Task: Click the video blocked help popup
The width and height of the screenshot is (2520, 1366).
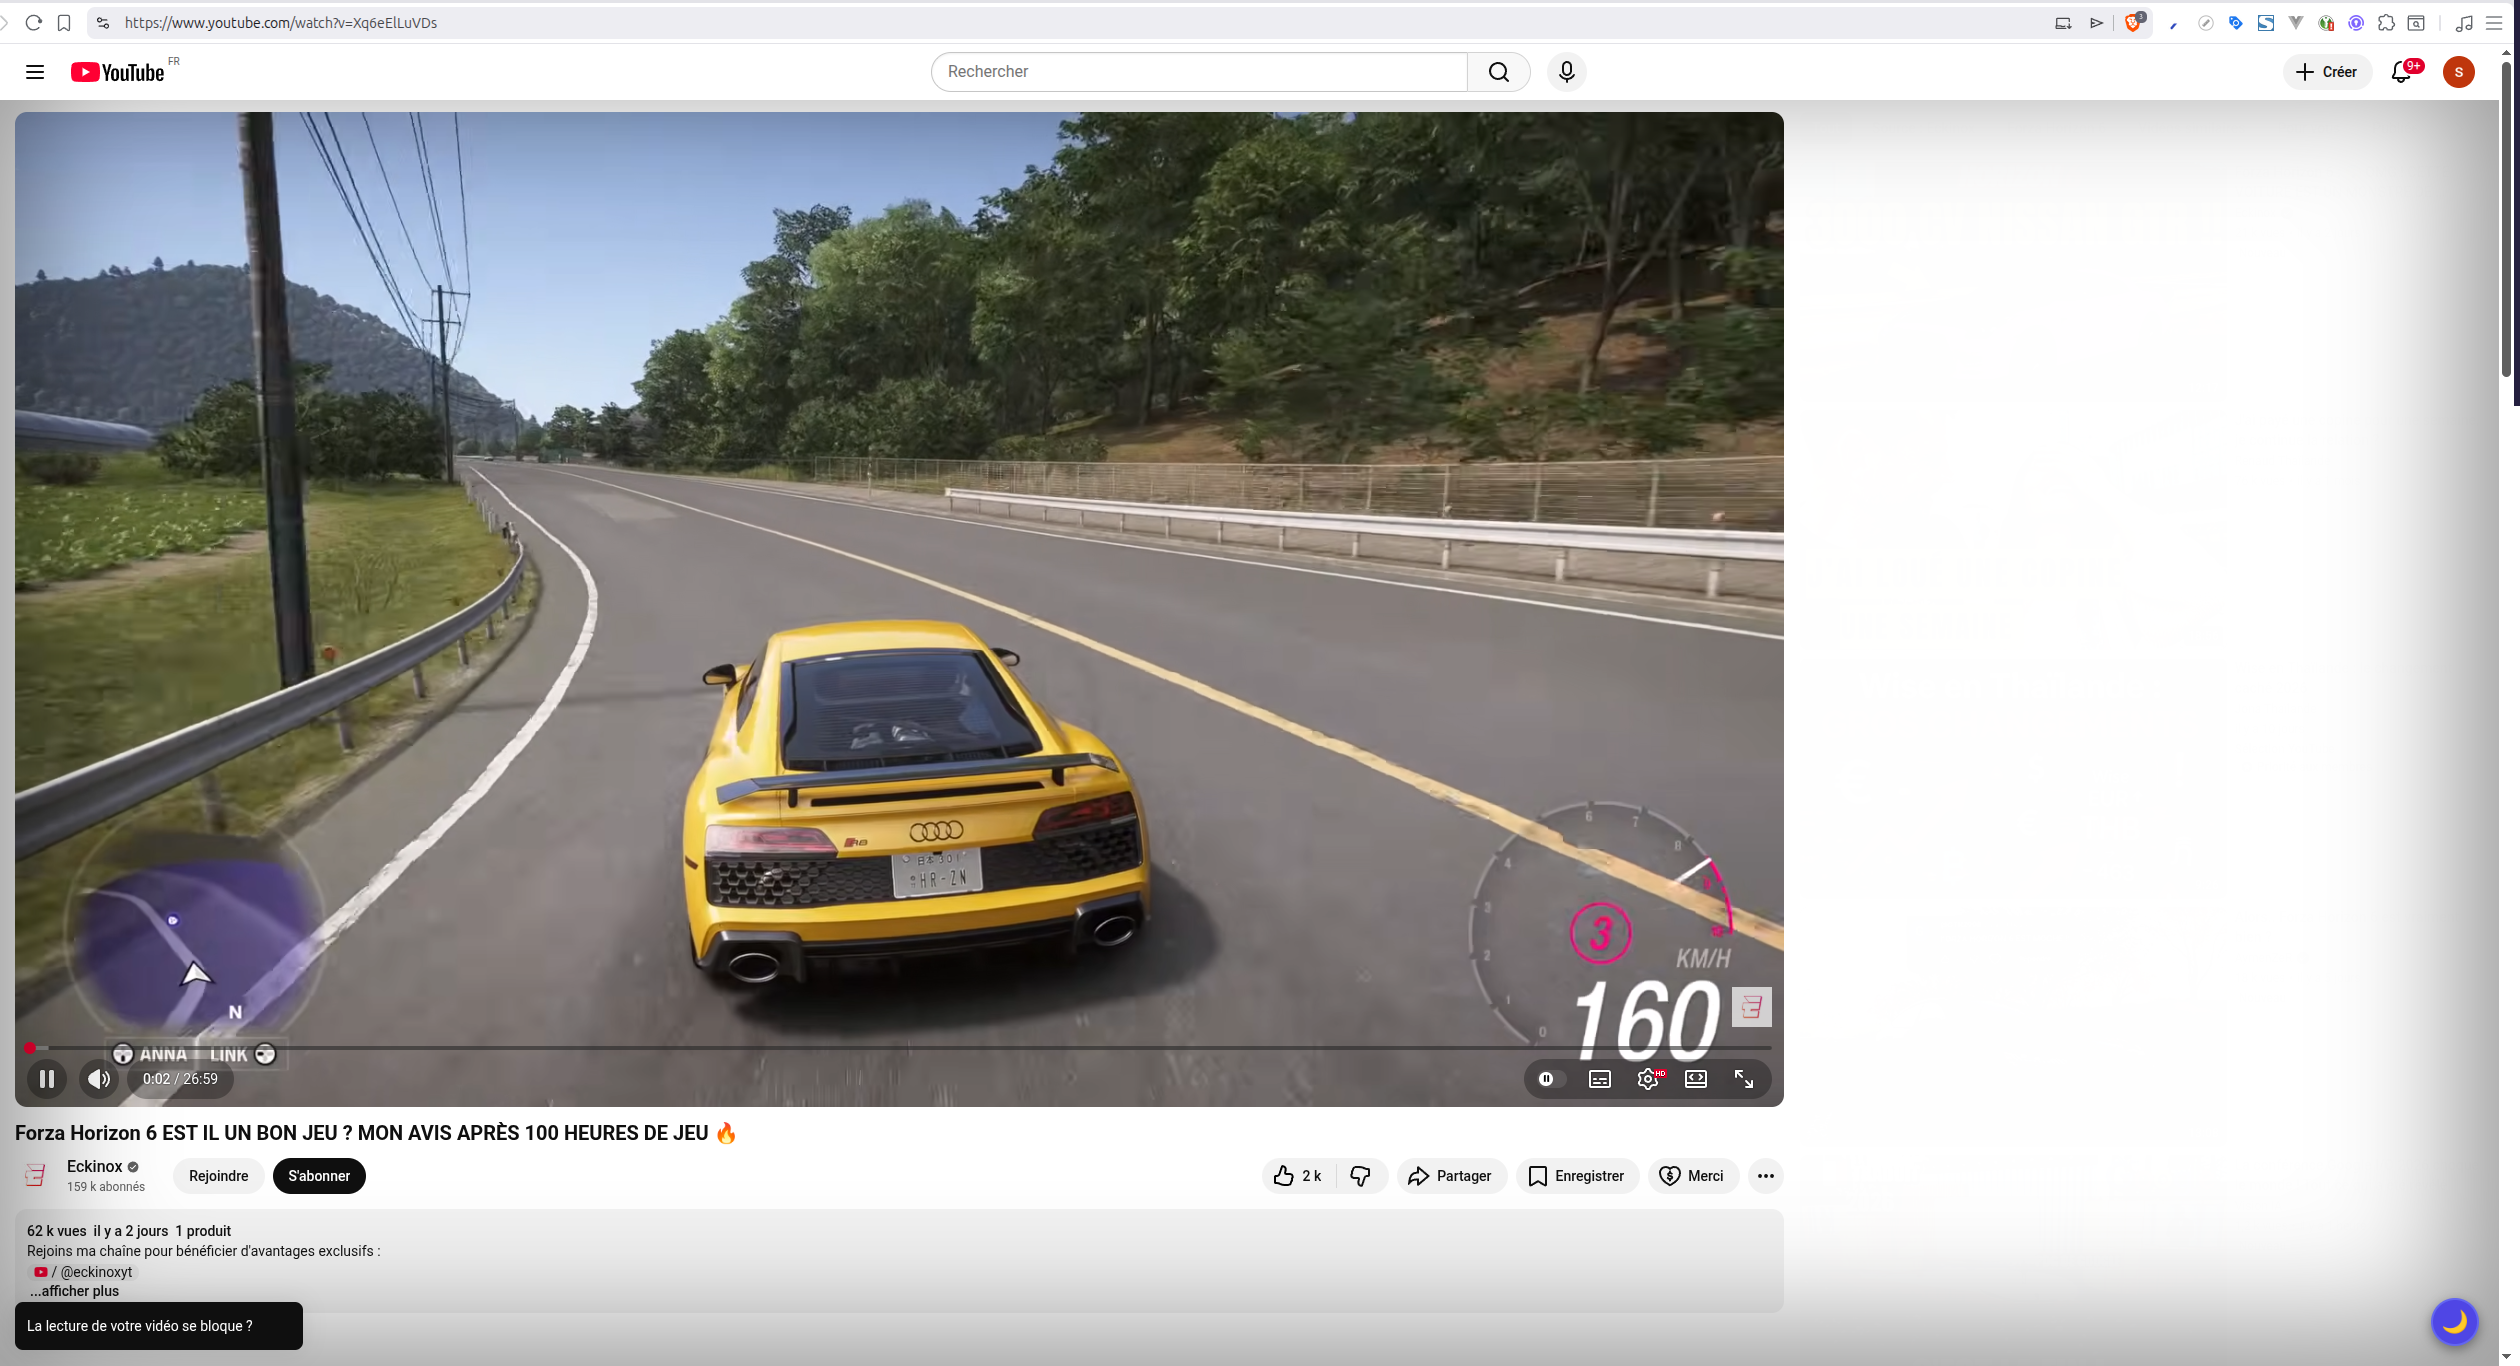Action: [x=159, y=1326]
